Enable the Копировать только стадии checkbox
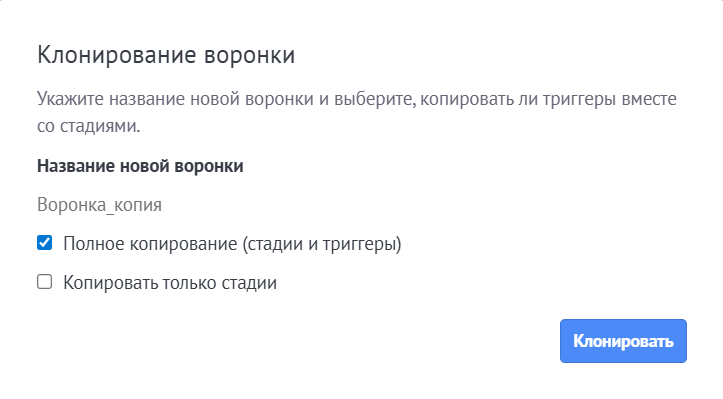Screen dimensions: 723x399 [x=45, y=281]
